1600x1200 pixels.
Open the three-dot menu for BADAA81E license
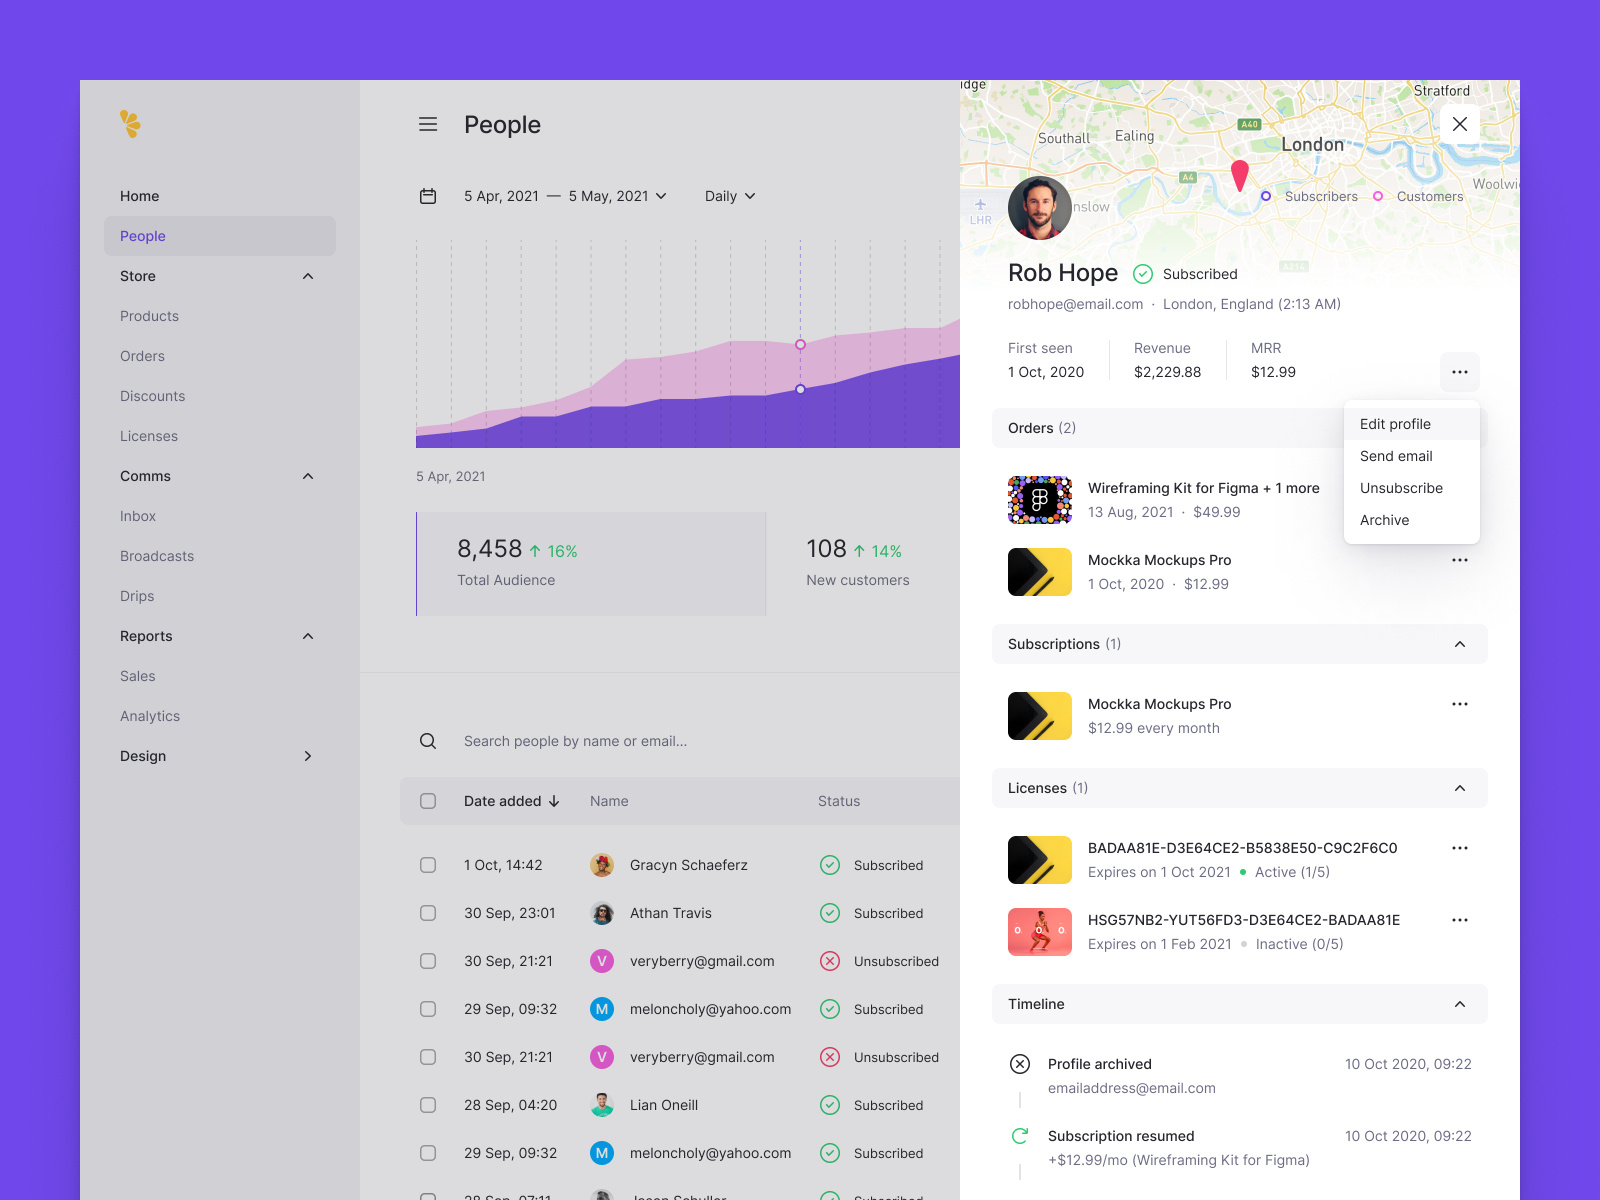pyautogui.click(x=1459, y=848)
